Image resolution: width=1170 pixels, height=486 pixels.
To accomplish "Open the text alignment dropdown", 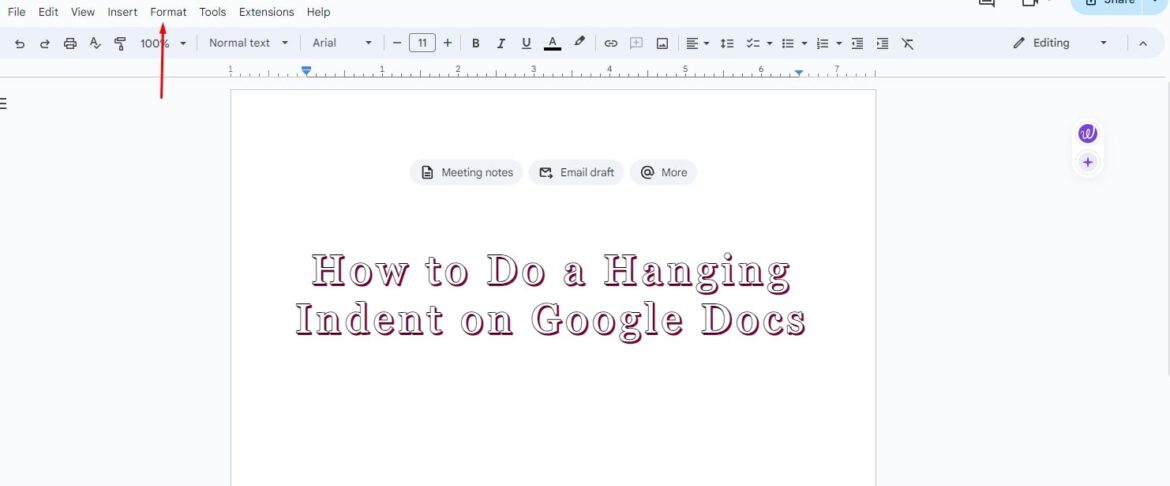I will (698, 43).
